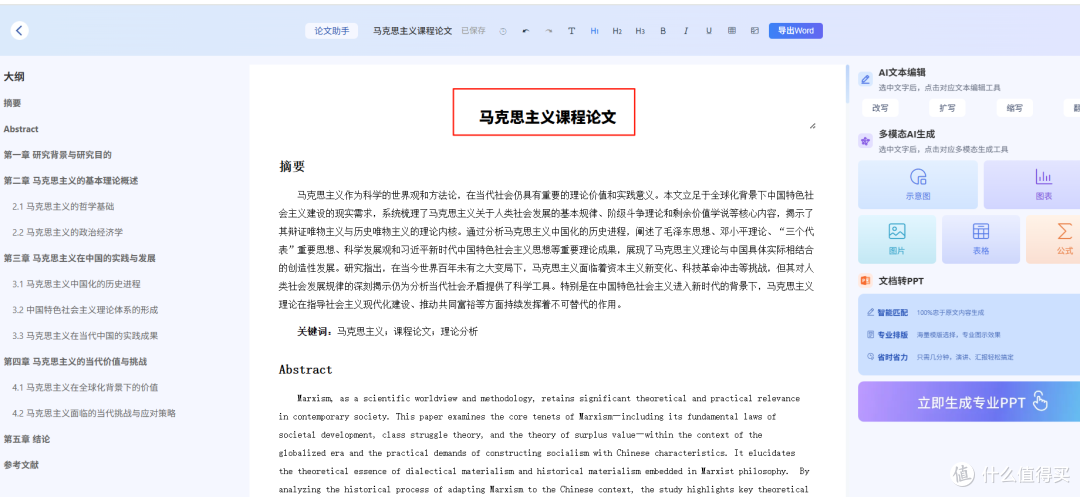
Task: Jump to 摘要 in the outline
Action: pyautogui.click(x=12, y=103)
